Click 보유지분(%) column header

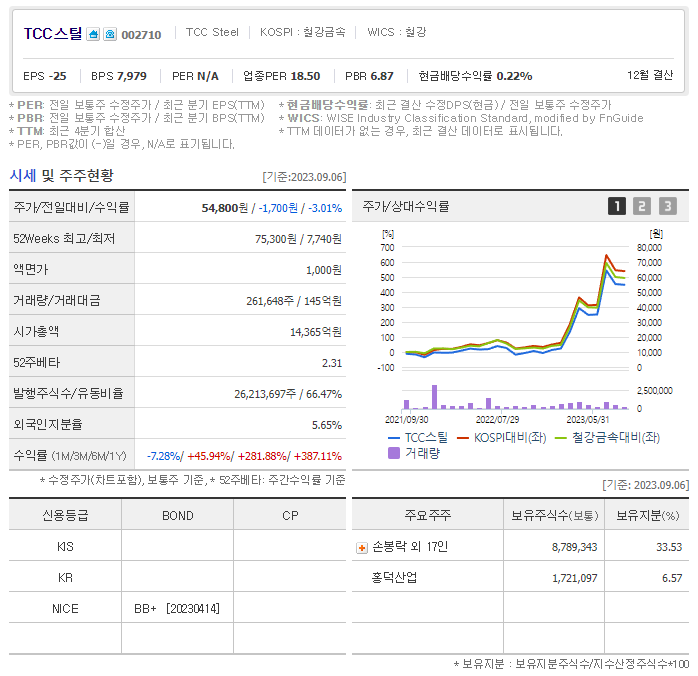pos(647,515)
